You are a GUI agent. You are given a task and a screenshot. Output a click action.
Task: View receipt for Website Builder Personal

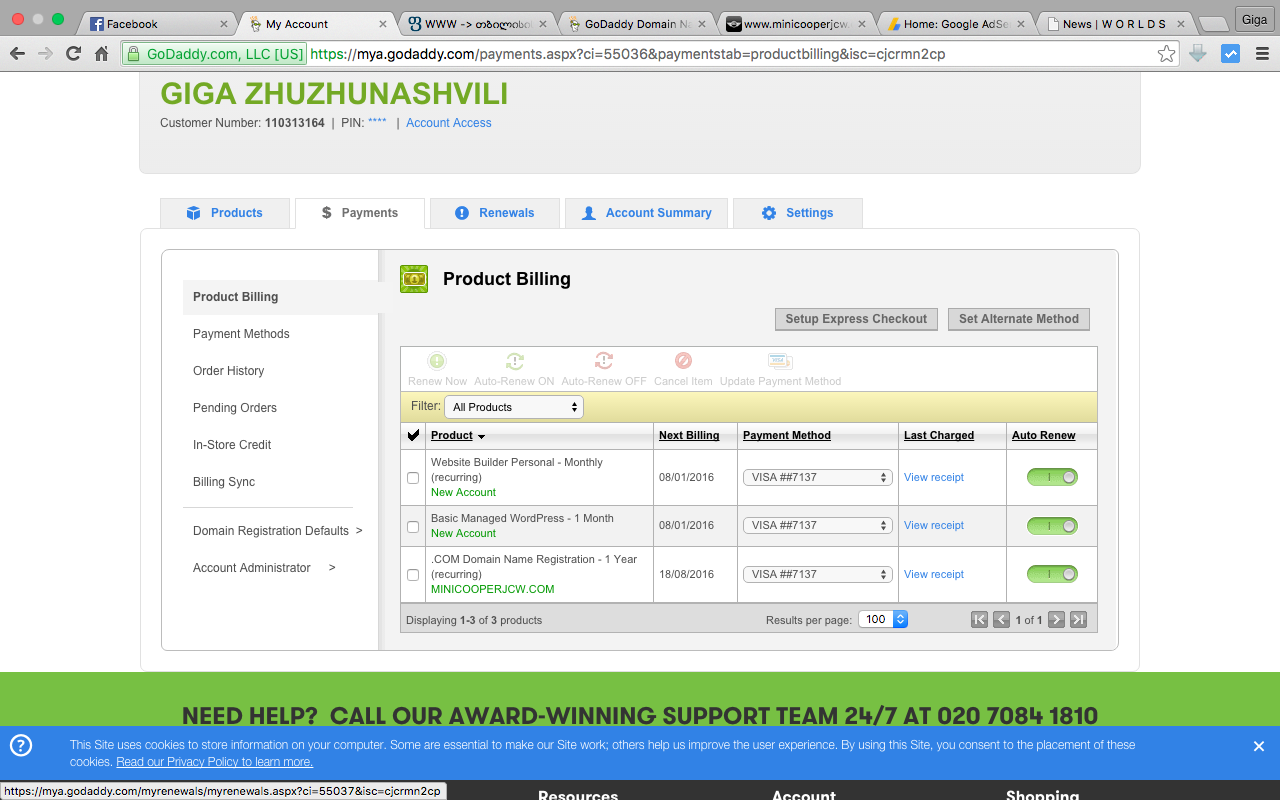pos(934,477)
